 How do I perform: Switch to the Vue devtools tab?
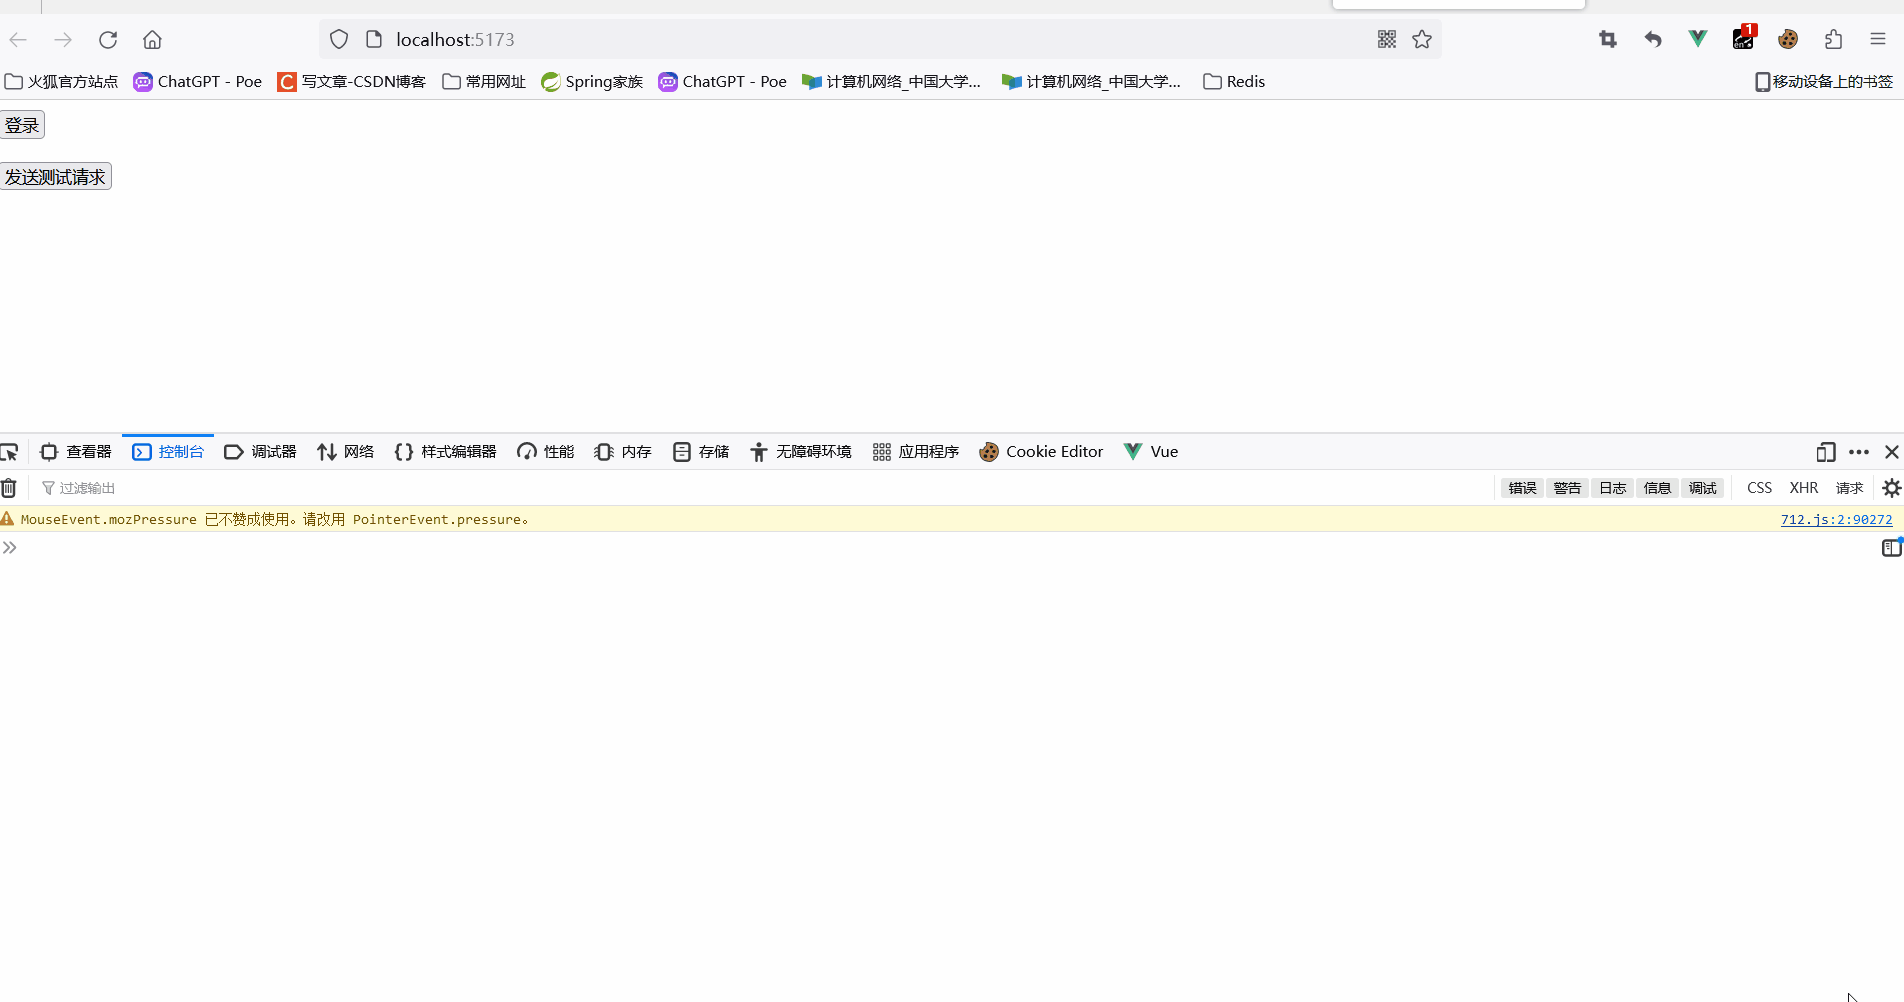1151,452
